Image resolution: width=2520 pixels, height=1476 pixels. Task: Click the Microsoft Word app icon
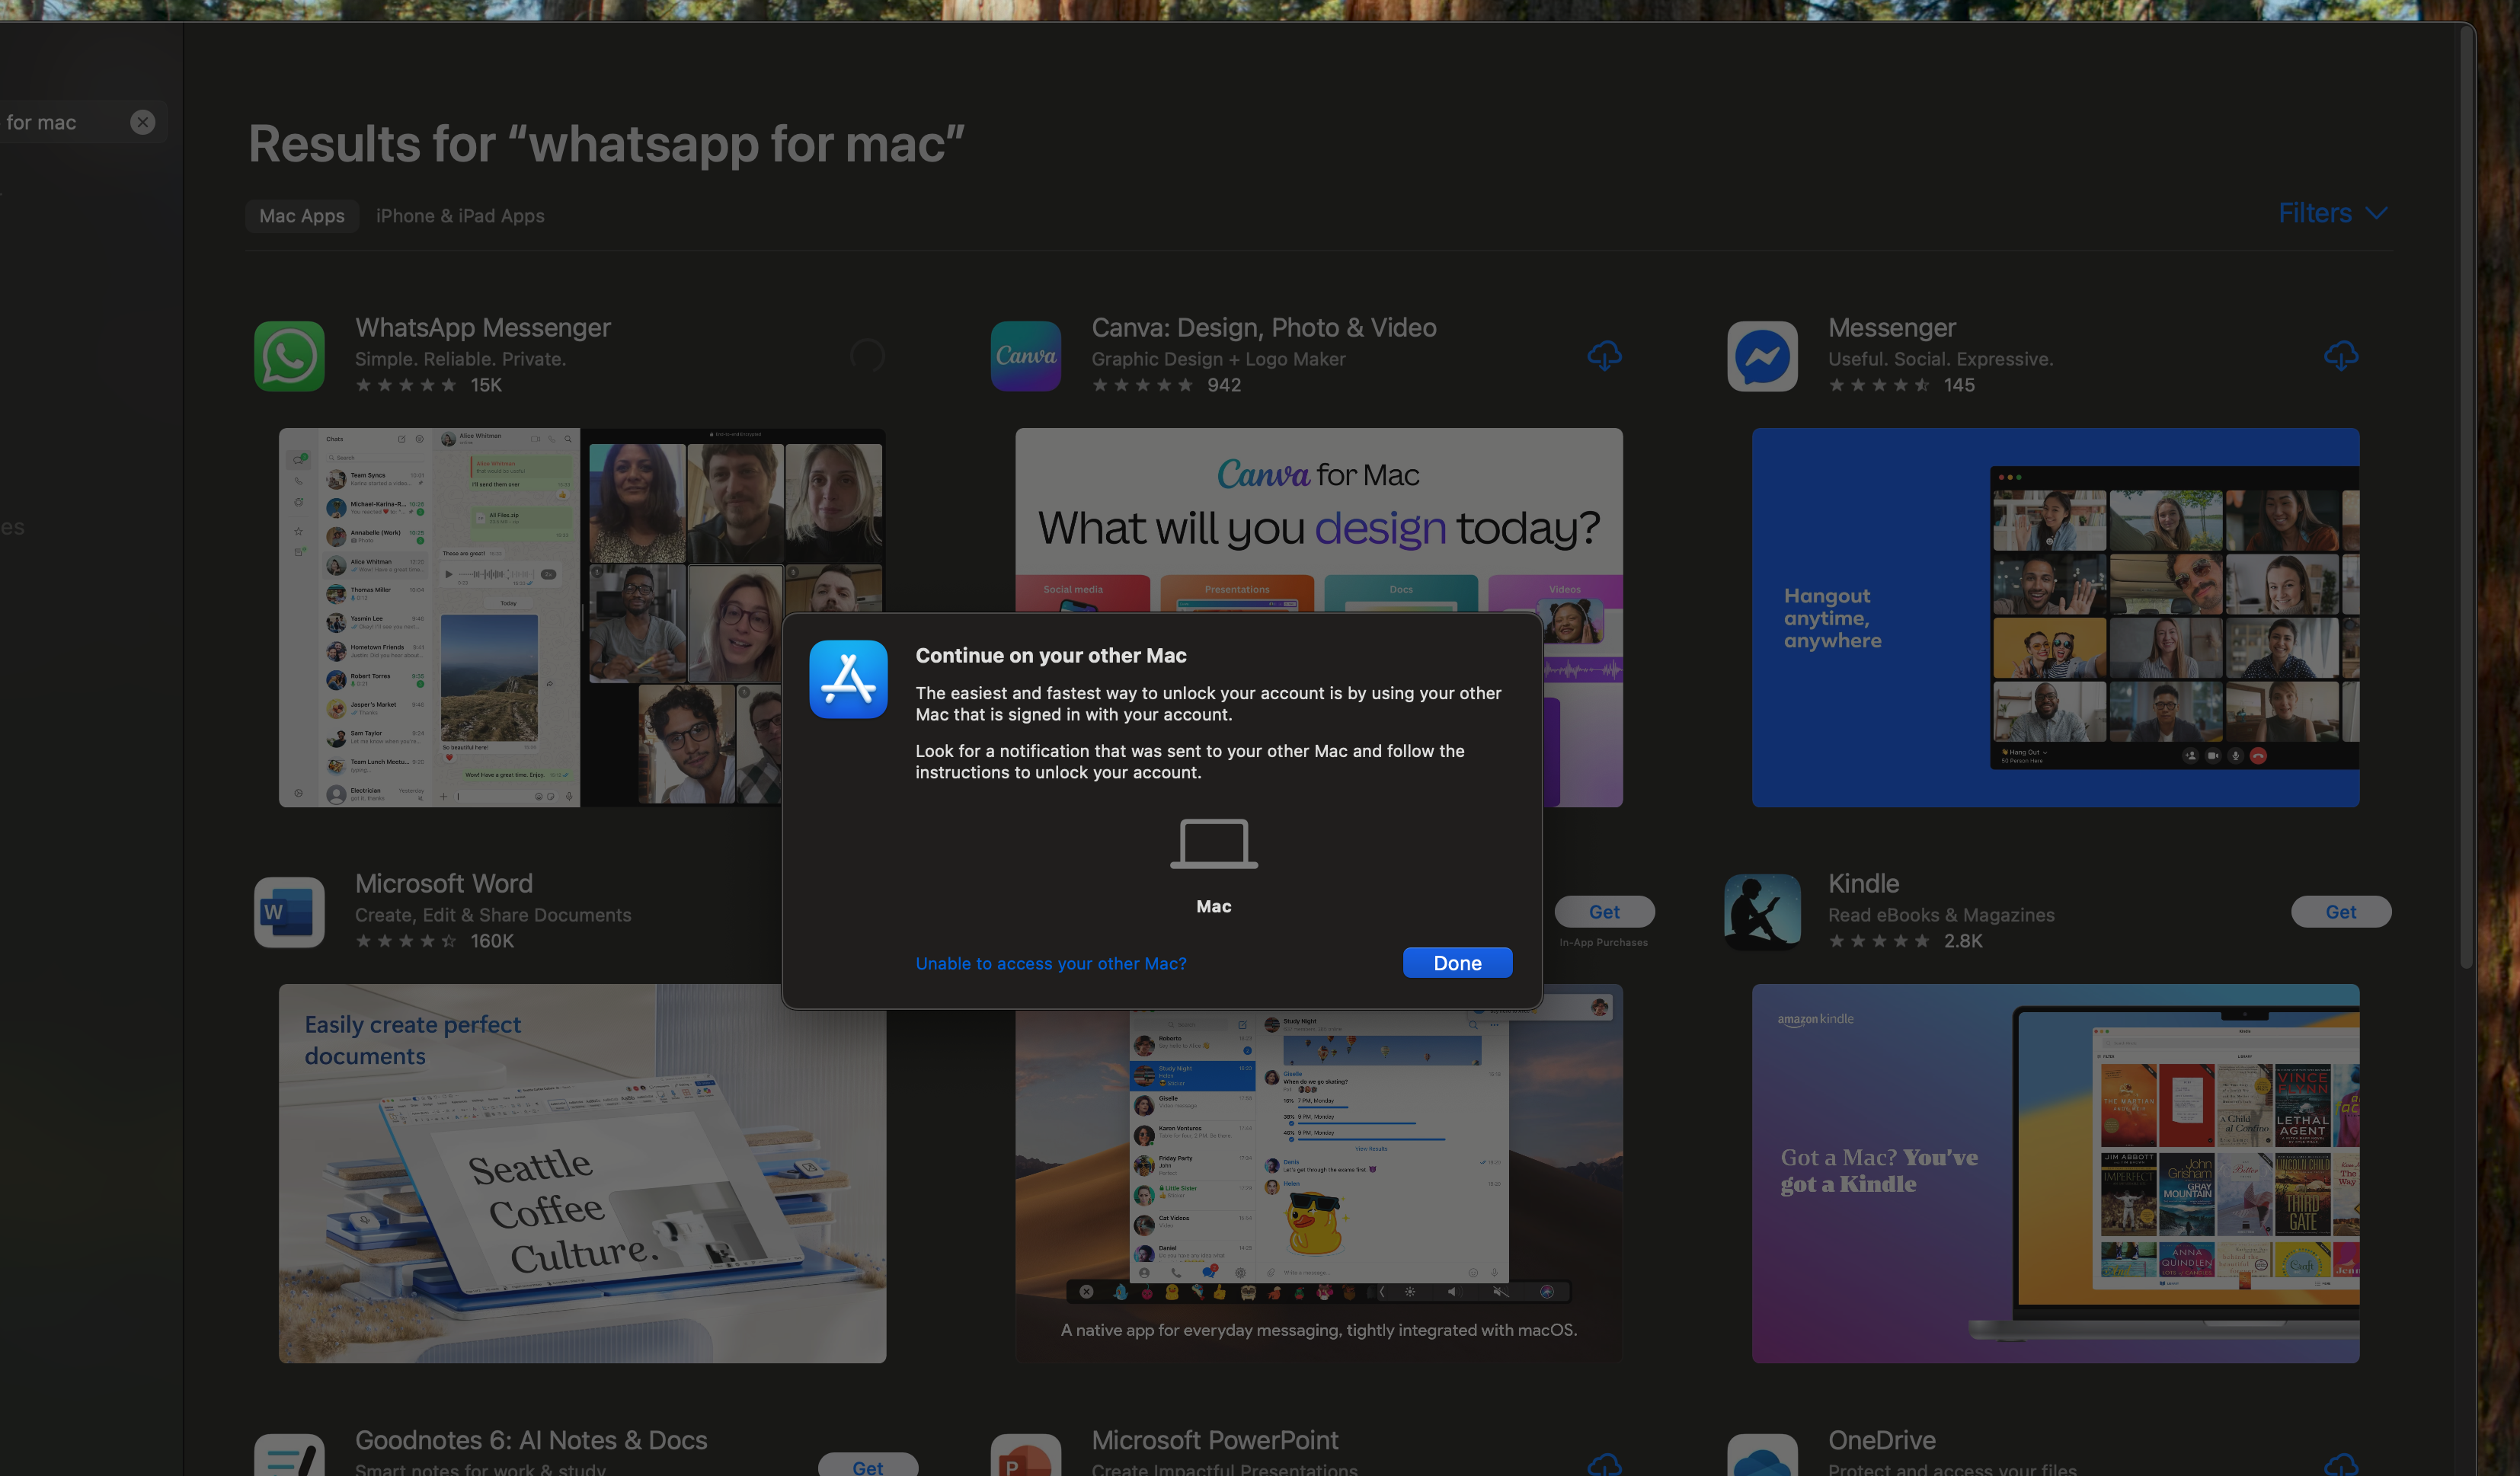[289, 912]
